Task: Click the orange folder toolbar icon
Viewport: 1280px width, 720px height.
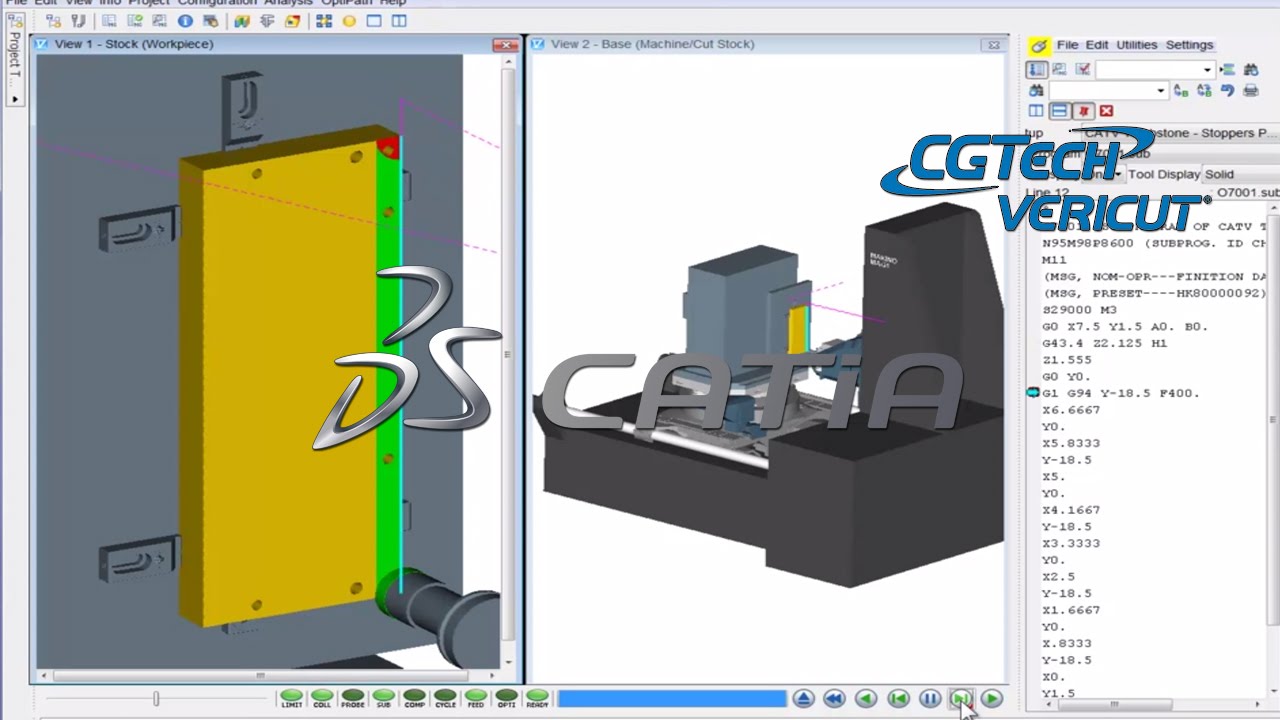Action: (x=293, y=21)
